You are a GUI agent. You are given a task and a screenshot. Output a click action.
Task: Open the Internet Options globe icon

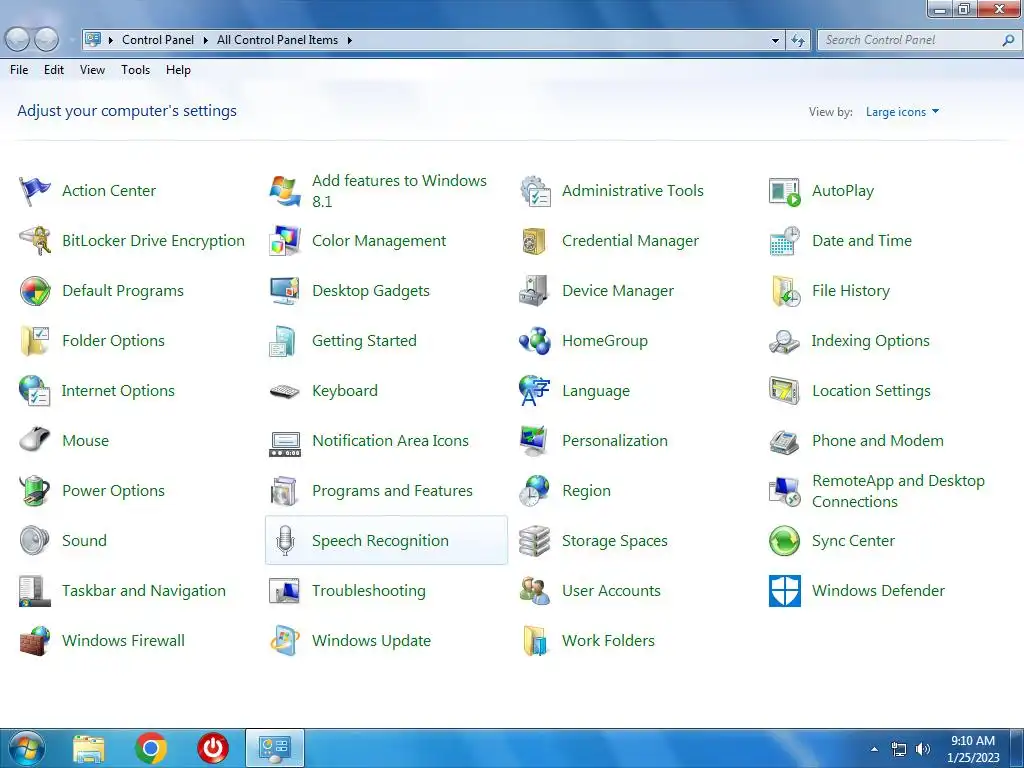pyautogui.click(x=35, y=391)
